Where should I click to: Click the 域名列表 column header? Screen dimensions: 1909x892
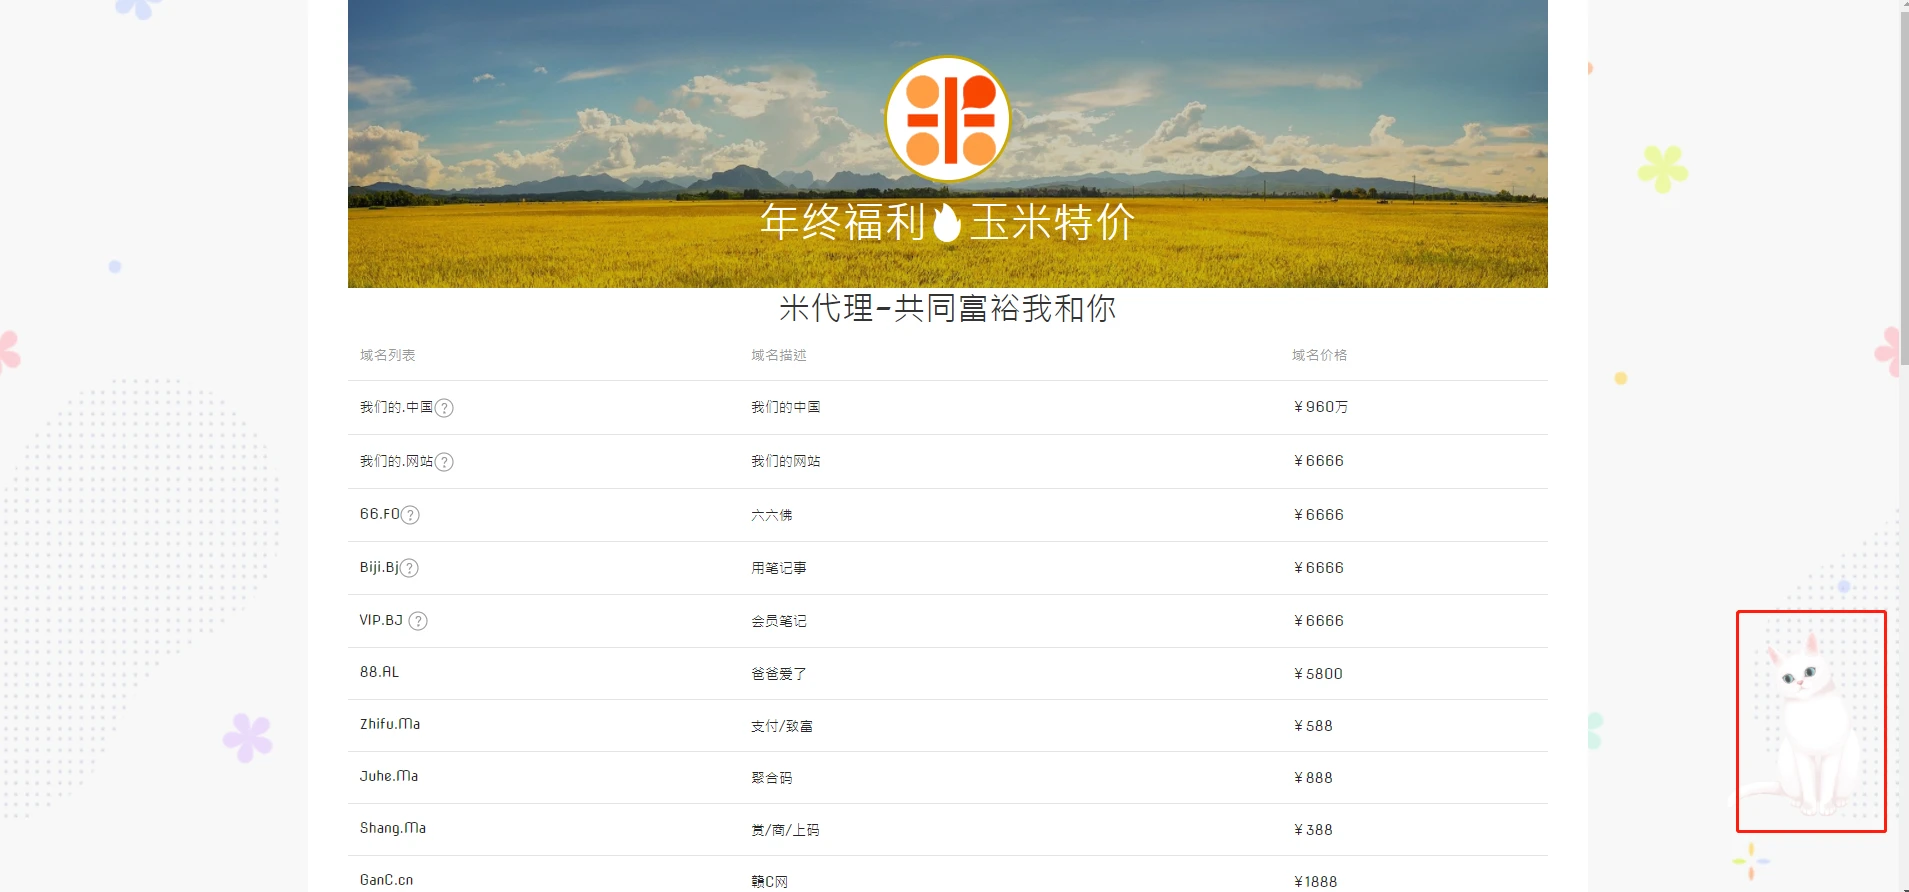point(387,355)
